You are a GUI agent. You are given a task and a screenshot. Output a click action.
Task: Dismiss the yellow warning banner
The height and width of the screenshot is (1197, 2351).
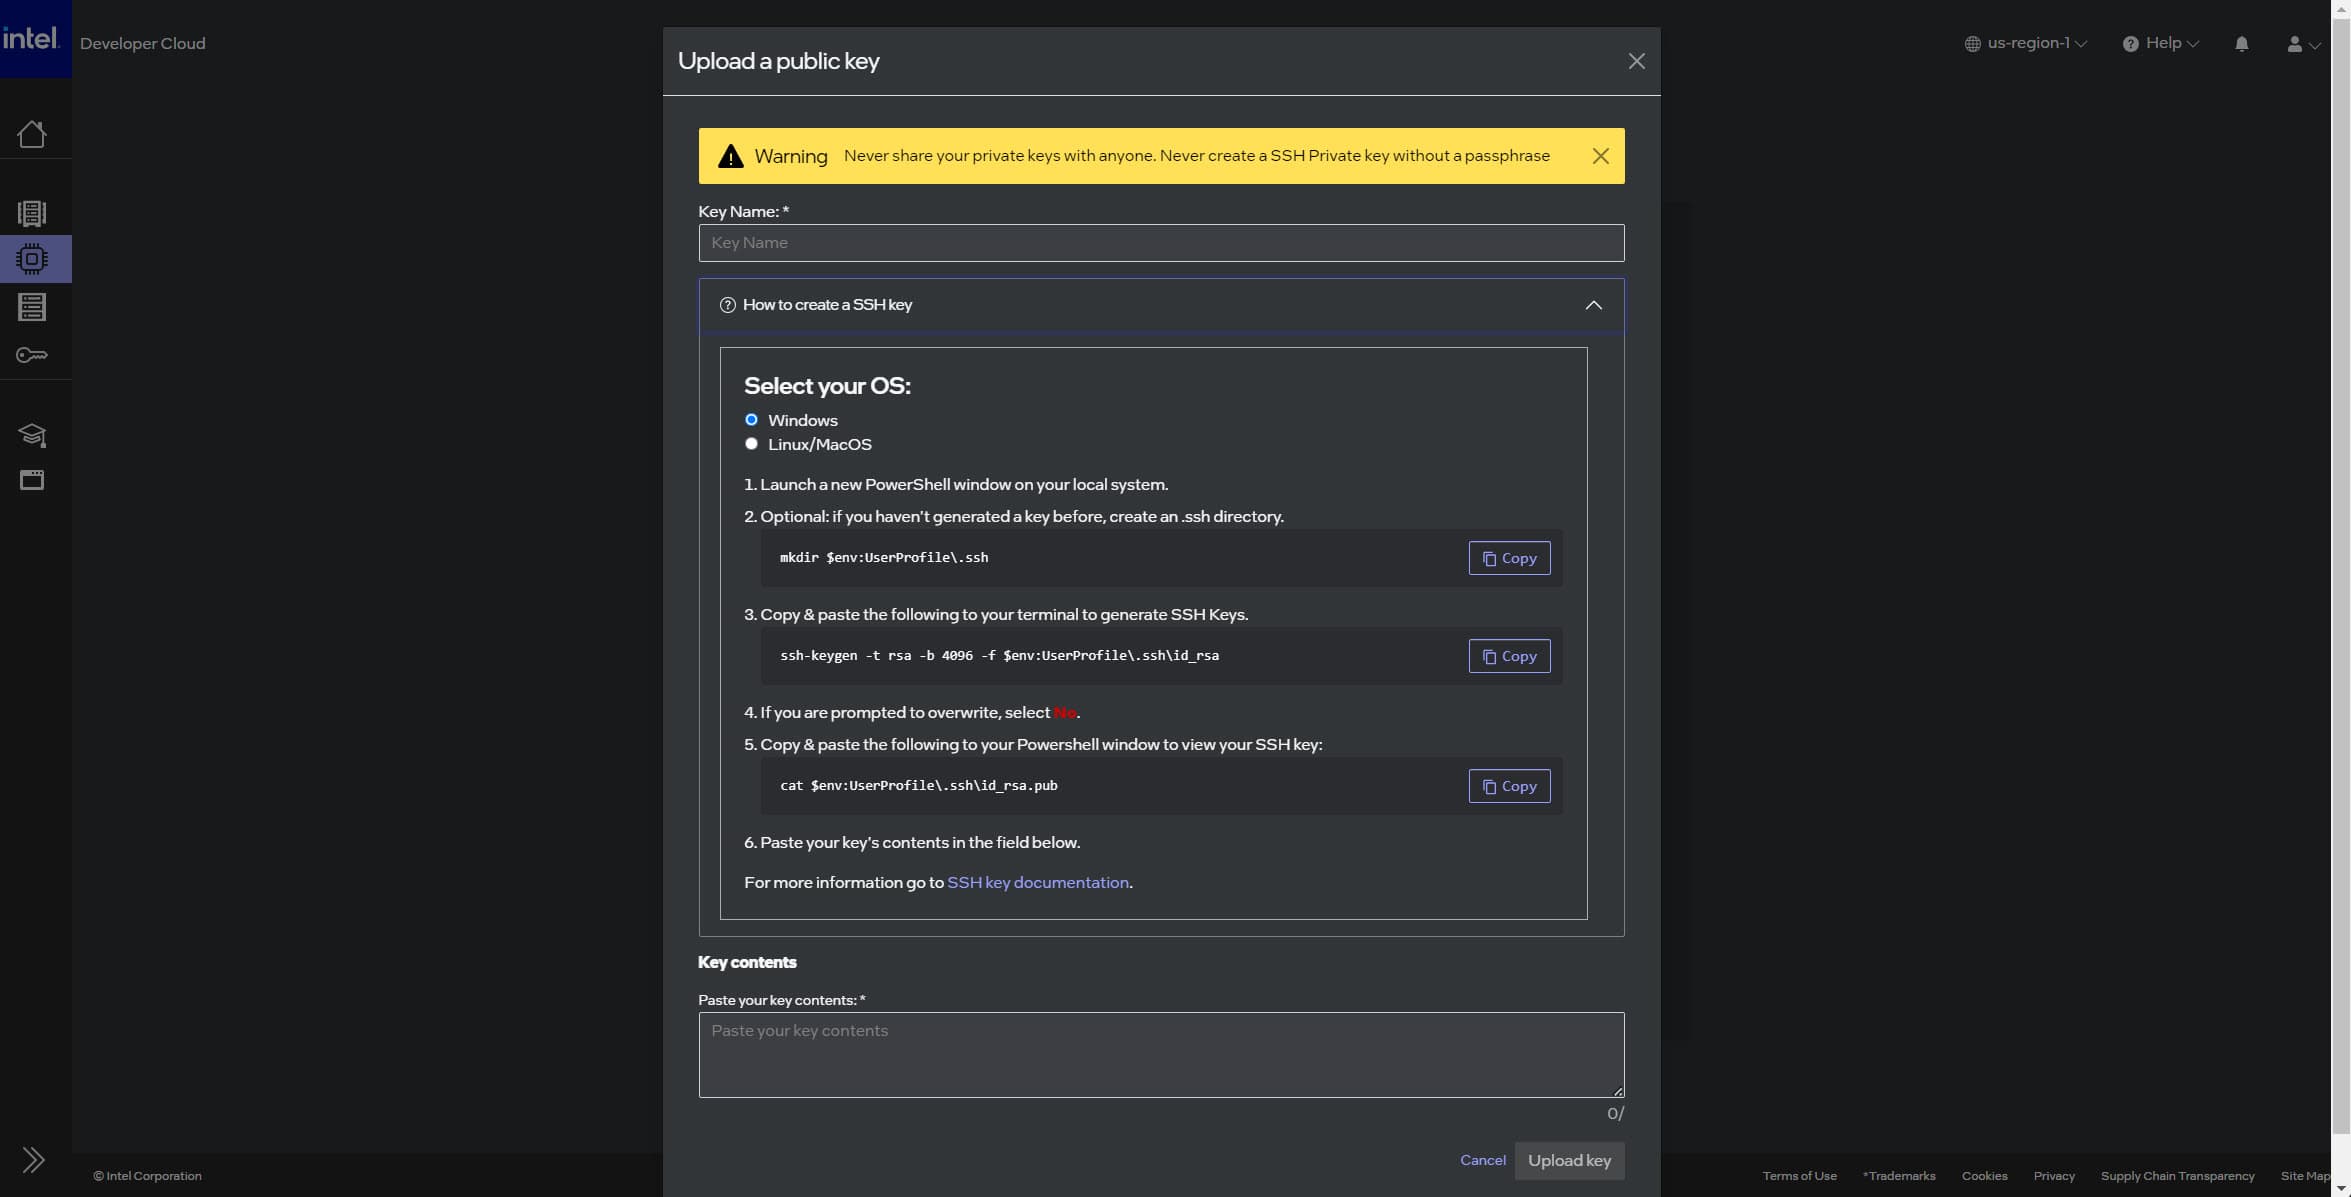(x=1600, y=156)
